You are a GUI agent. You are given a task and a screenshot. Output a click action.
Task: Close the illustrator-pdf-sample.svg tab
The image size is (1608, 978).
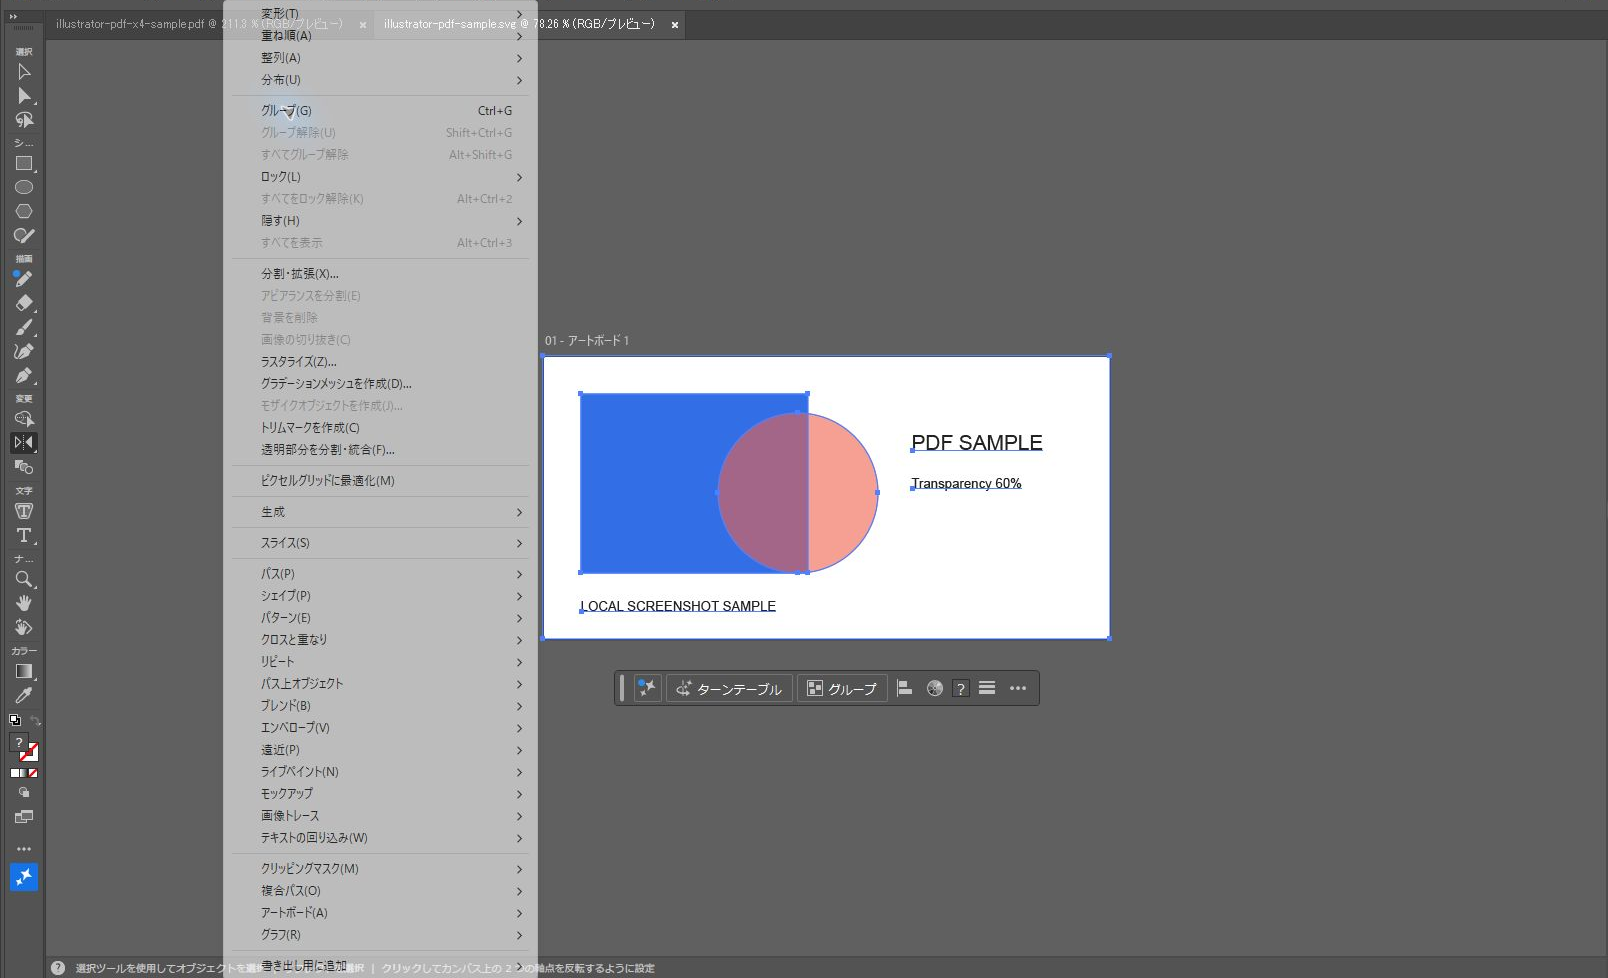[x=675, y=25]
